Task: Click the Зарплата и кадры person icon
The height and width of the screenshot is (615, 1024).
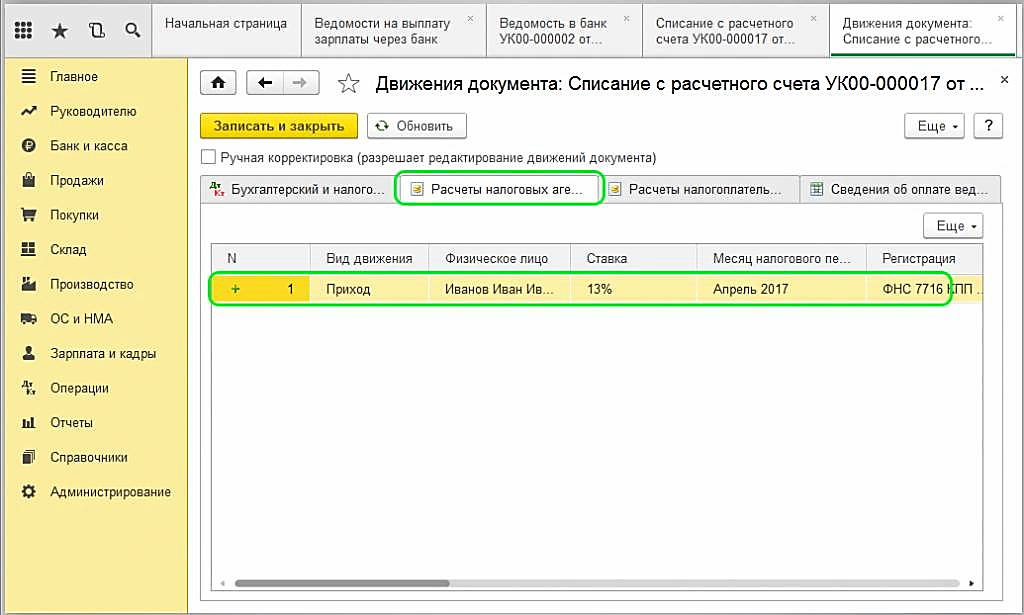Action: [29, 353]
